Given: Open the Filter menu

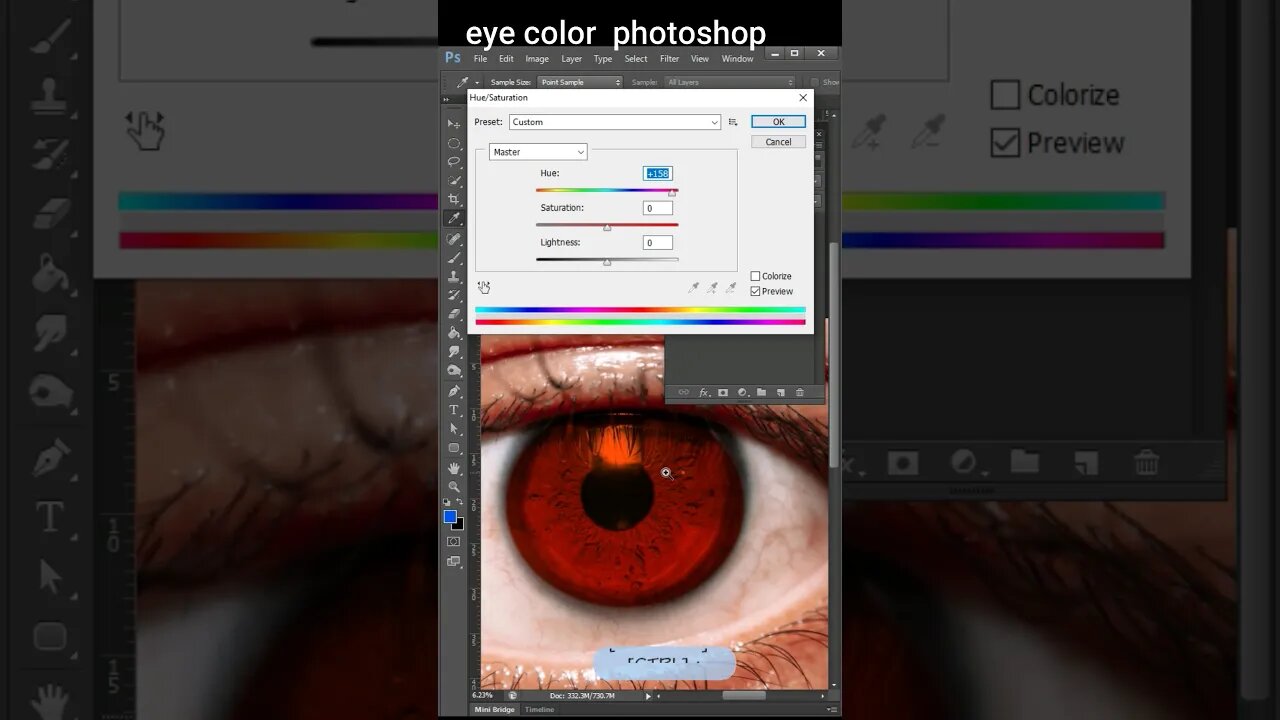Looking at the screenshot, I should coord(669,59).
